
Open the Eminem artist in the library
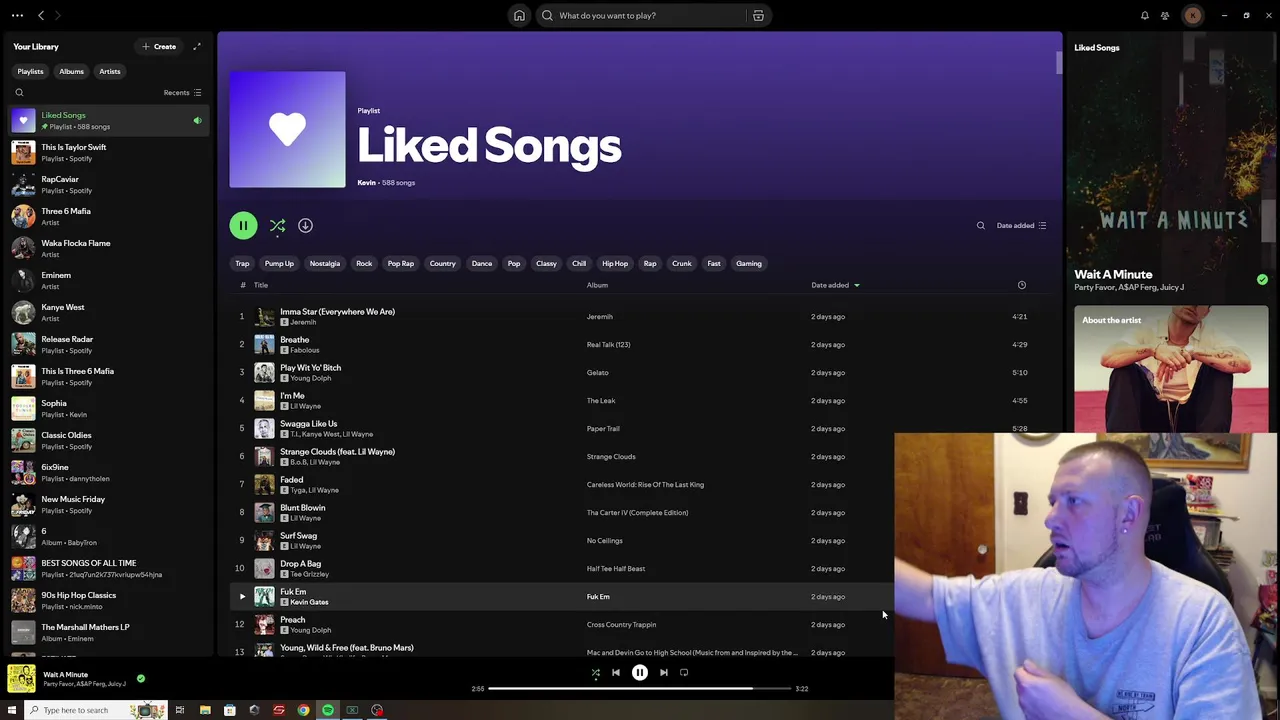tap(110, 280)
